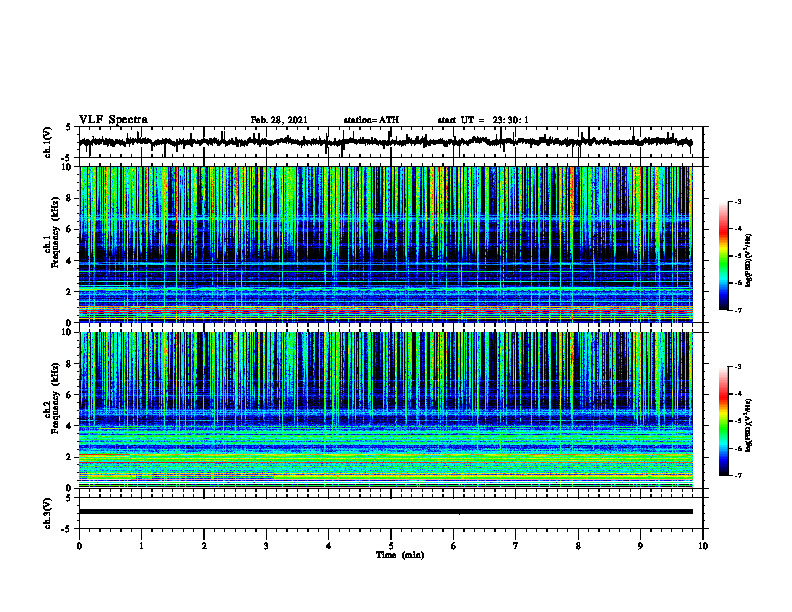Screen dimensions: 792x612
Task: Click the ch.2 spectrogram color scale bar
Action: point(723,421)
